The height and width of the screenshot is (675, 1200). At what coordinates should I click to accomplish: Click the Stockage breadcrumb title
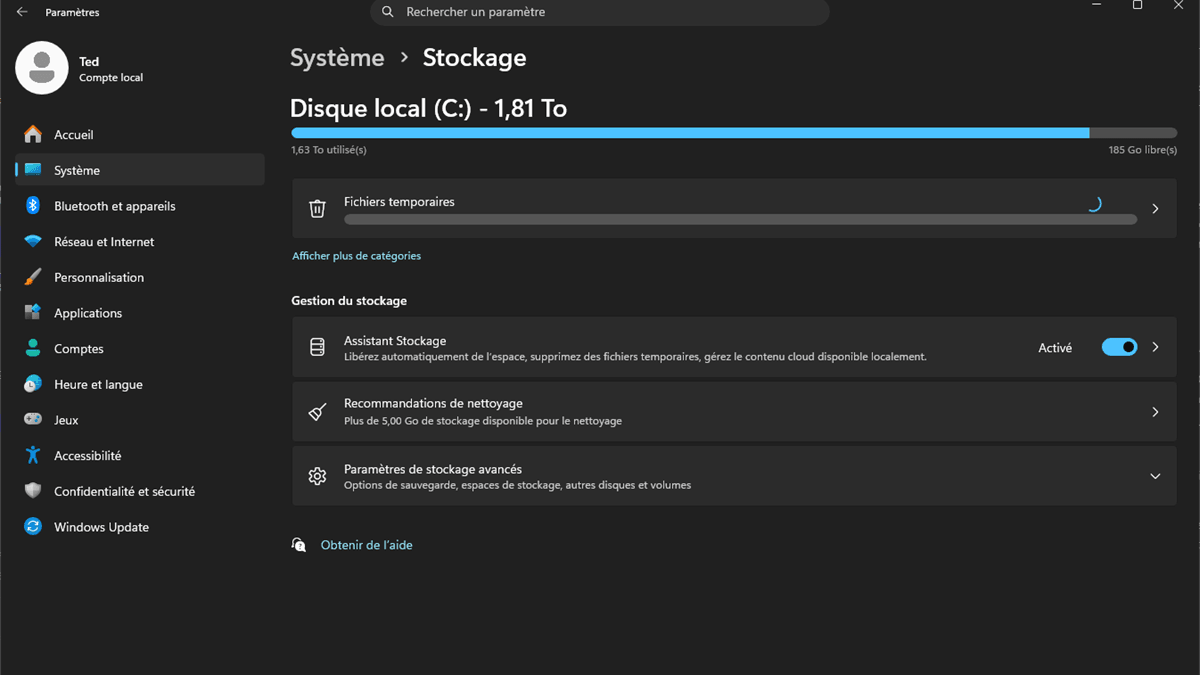pyautogui.click(x=474, y=58)
